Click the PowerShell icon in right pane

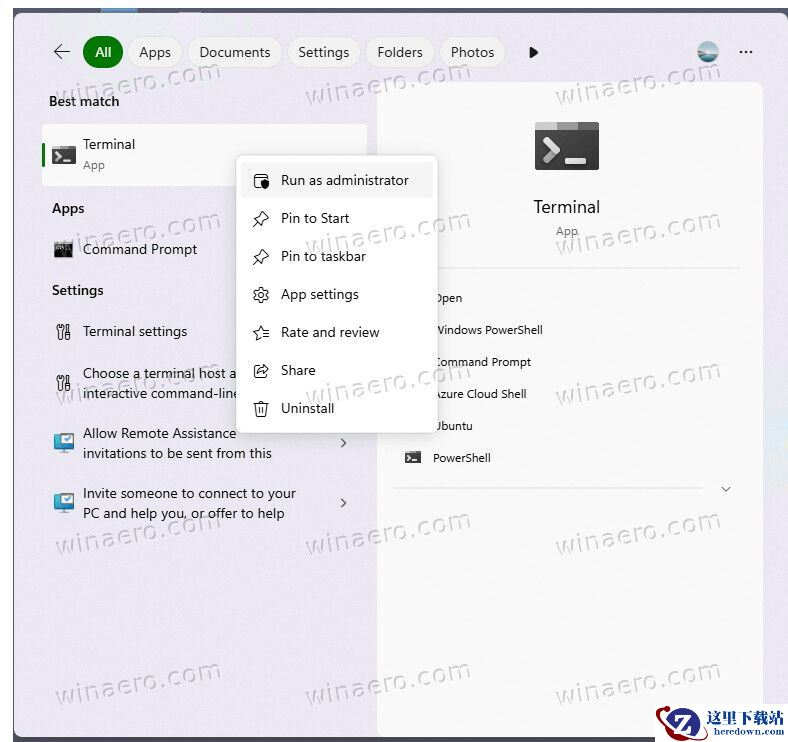point(413,458)
